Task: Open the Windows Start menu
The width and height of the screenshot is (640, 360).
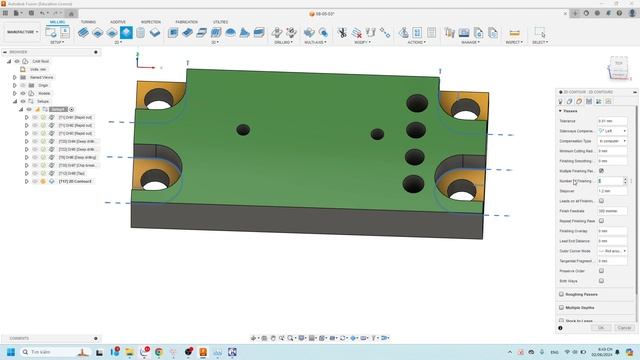Action: coord(11,352)
